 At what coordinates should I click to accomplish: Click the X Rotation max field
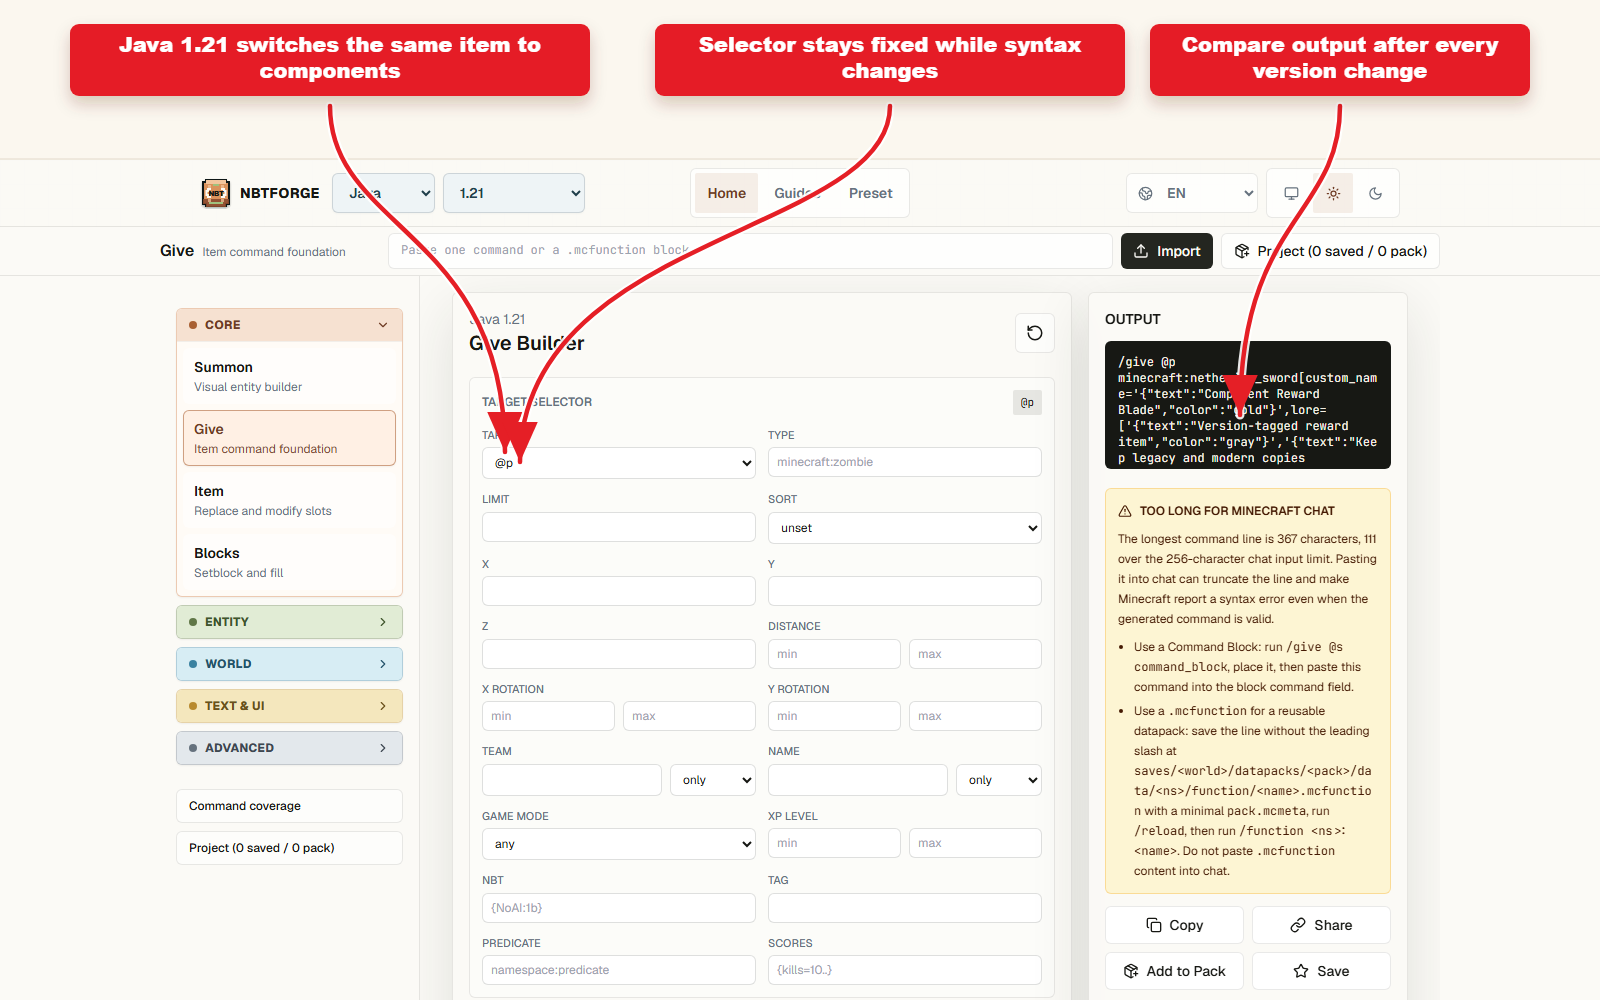689,716
